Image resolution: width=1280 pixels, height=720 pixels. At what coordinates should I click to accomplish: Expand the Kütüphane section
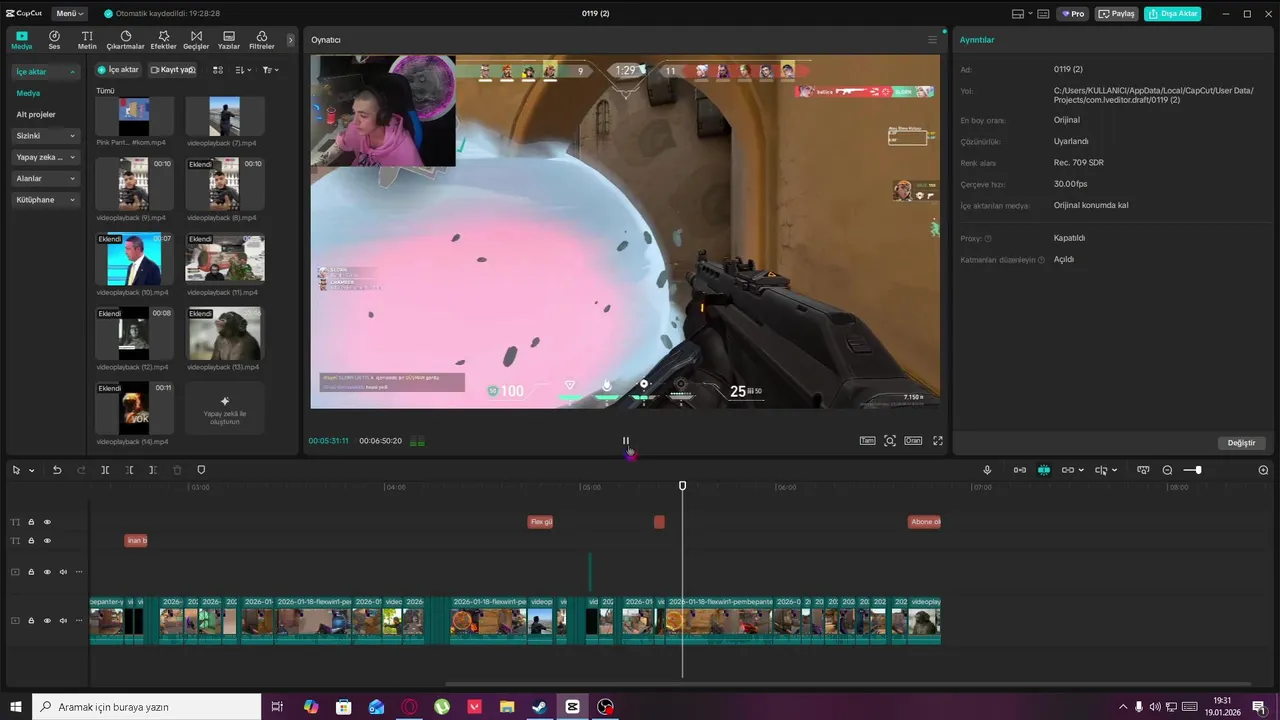click(46, 200)
